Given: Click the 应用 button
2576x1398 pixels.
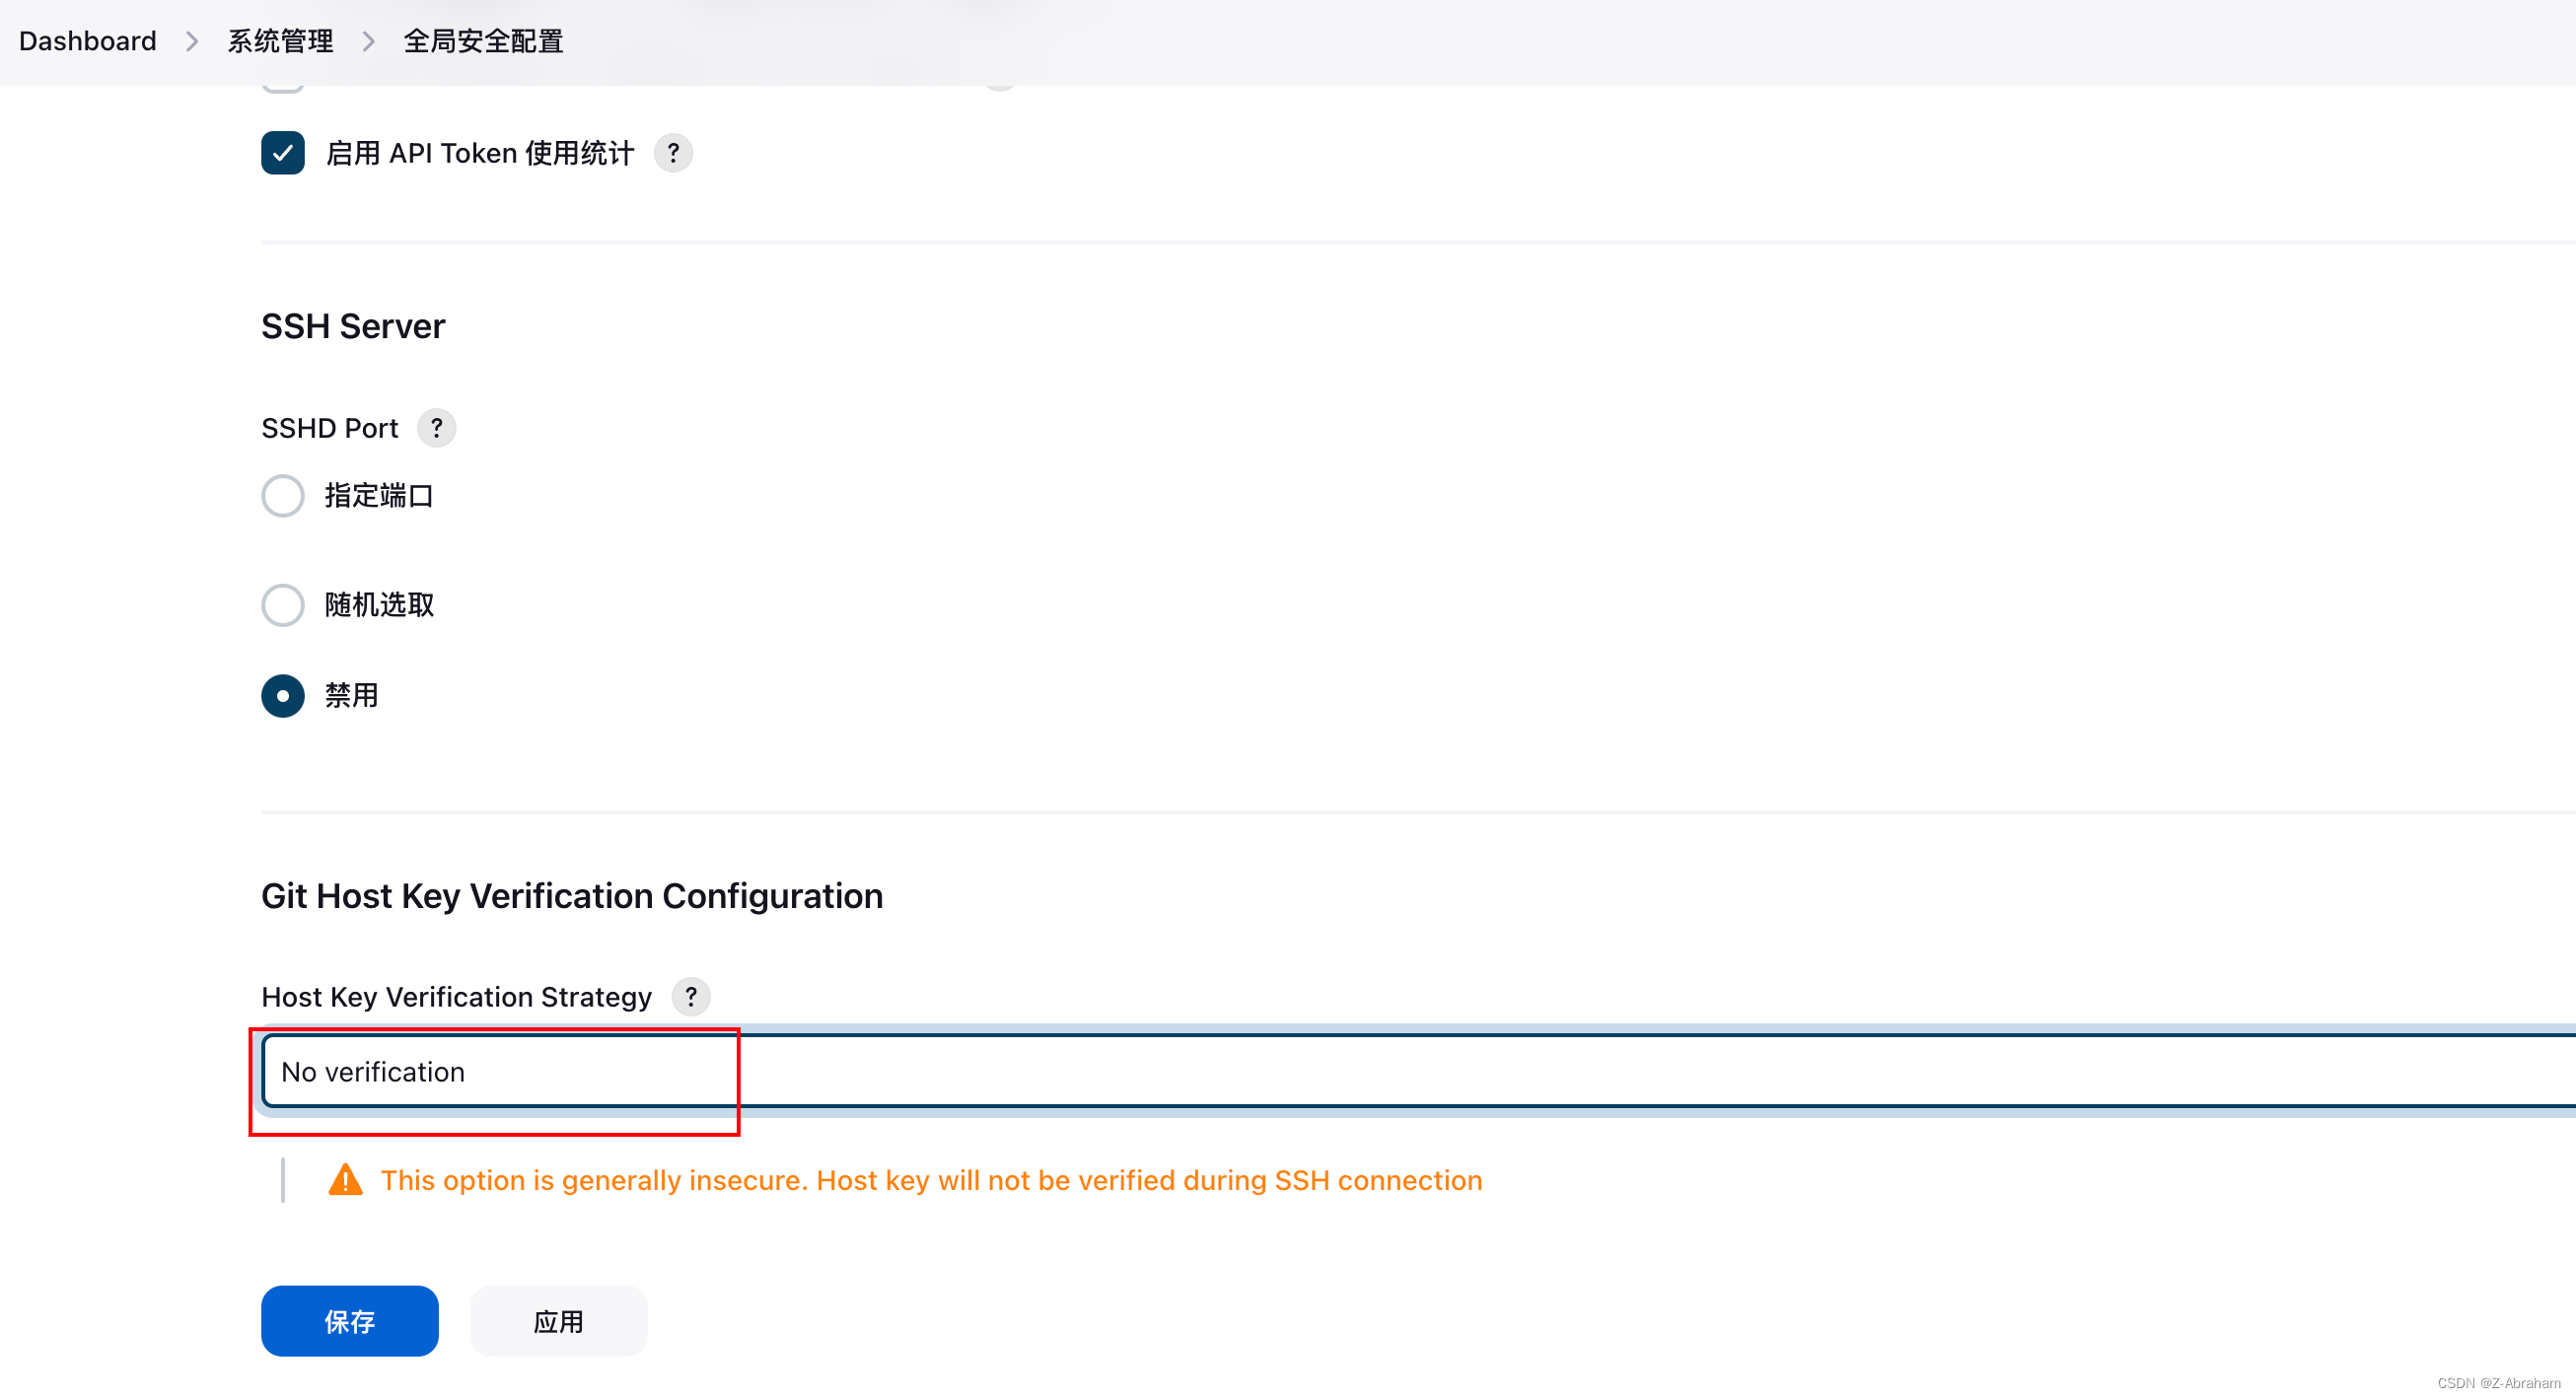Looking at the screenshot, I should tap(558, 1320).
